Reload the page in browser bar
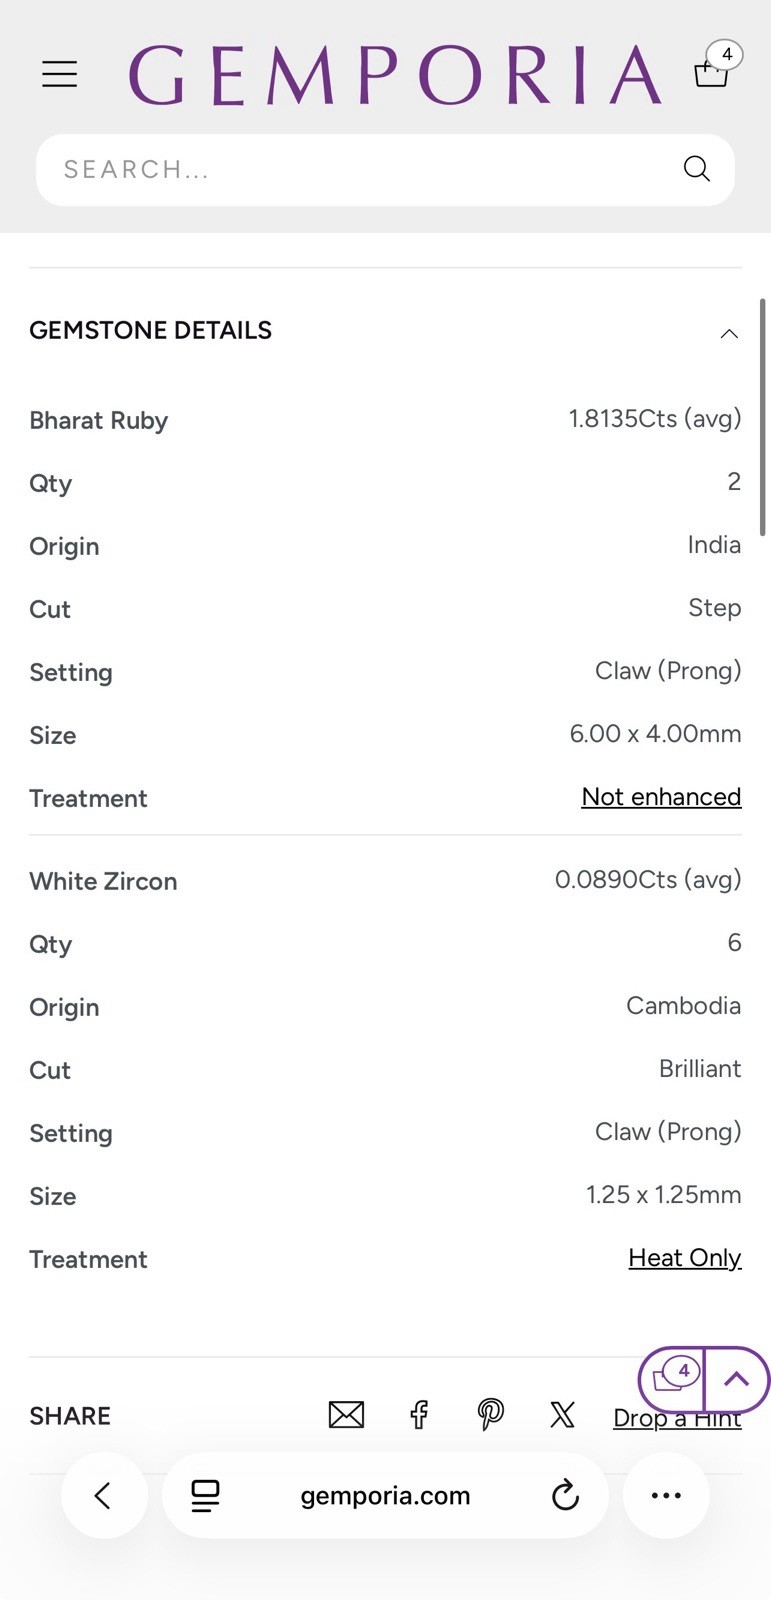Viewport: 771px width, 1600px height. [x=565, y=1496]
